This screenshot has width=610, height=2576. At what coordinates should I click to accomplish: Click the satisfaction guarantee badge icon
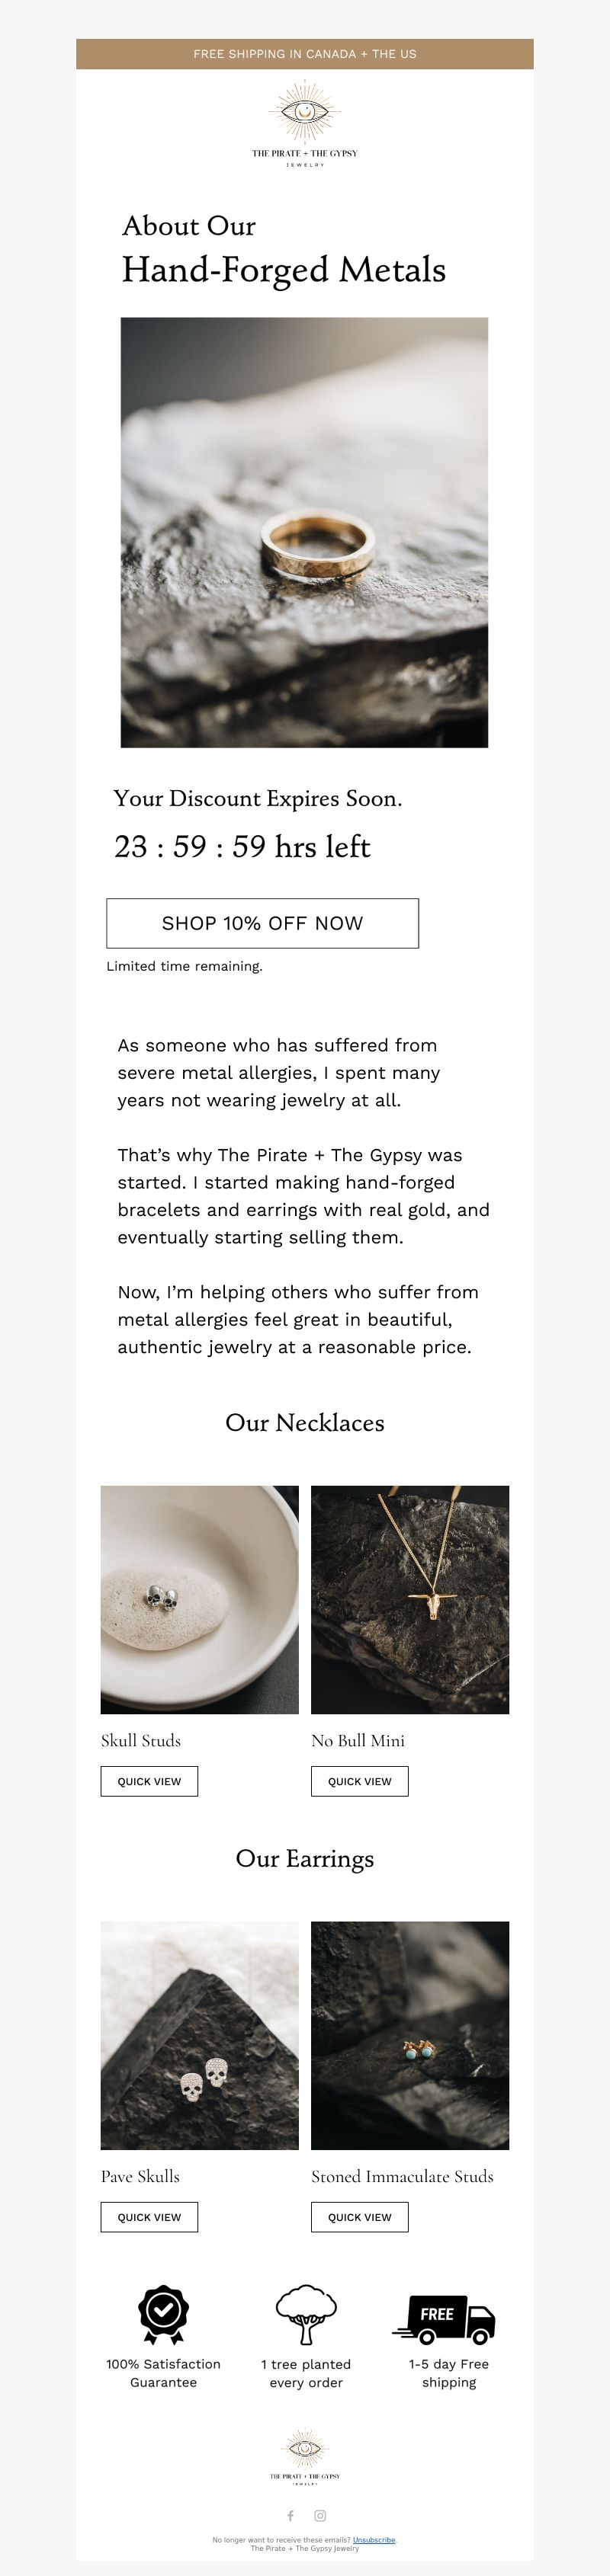pyautogui.click(x=163, y=2315)
